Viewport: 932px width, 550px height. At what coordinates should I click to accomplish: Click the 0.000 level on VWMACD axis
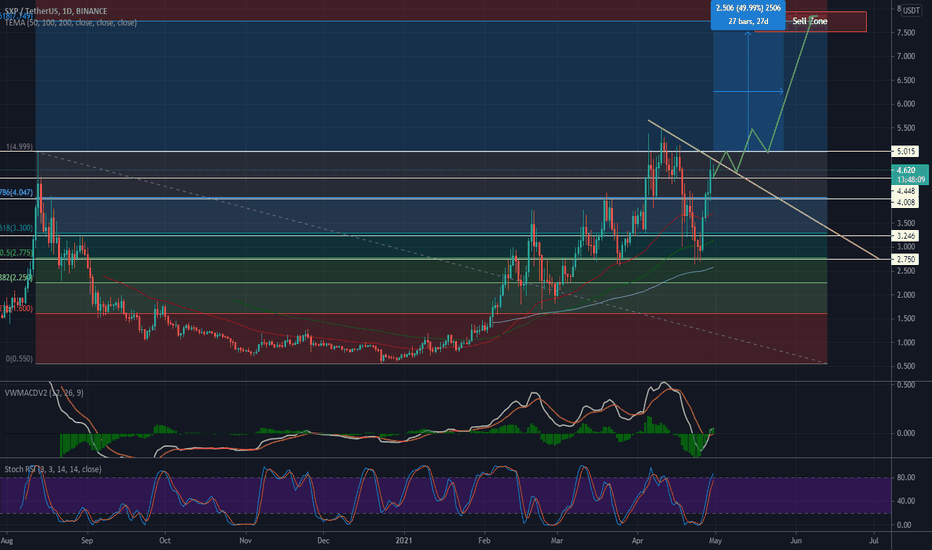(906, 433)
